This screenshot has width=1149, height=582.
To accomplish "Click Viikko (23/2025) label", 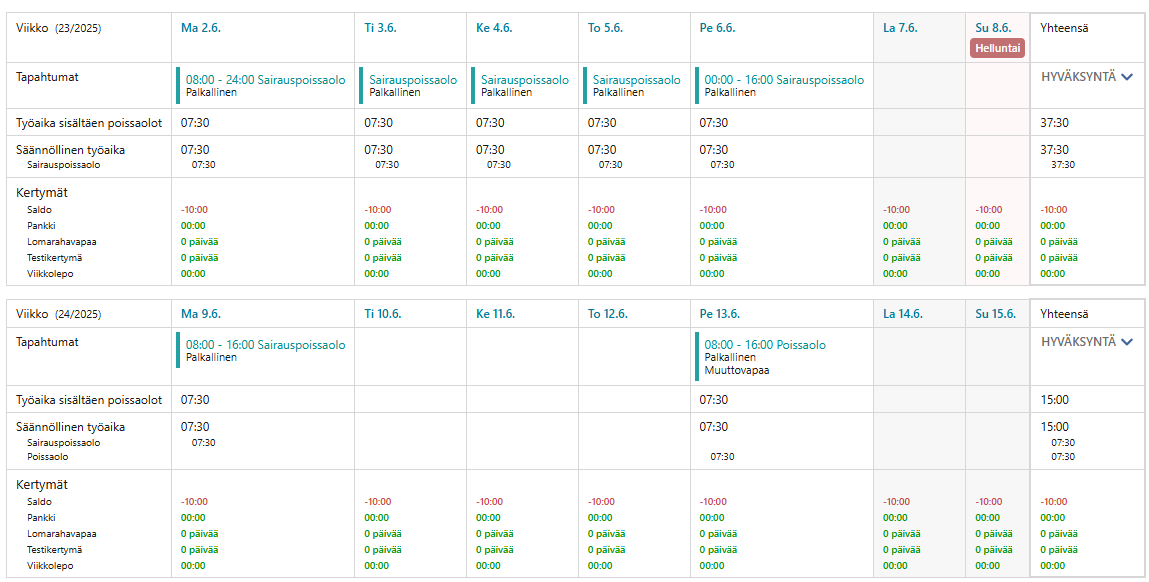I will click(x=59, y=29).
